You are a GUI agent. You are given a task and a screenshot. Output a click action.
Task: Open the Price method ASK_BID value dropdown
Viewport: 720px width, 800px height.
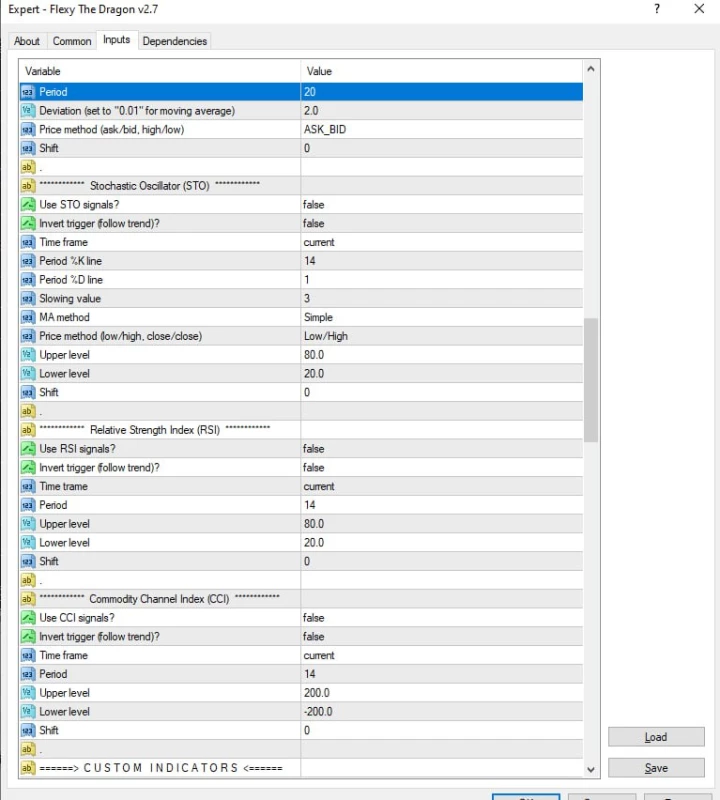[x=440, y=130]
